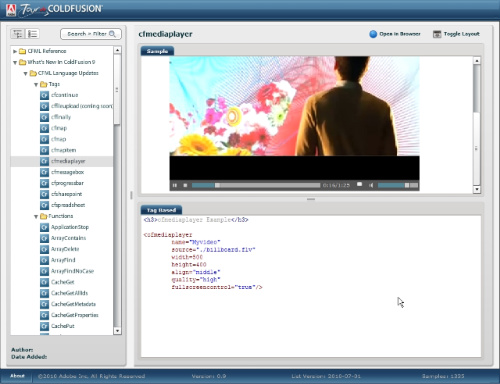Screen dimensions: 500x384
Task: Click the Sample panel scrollbar down arrow
Action: tap(477, 189)
